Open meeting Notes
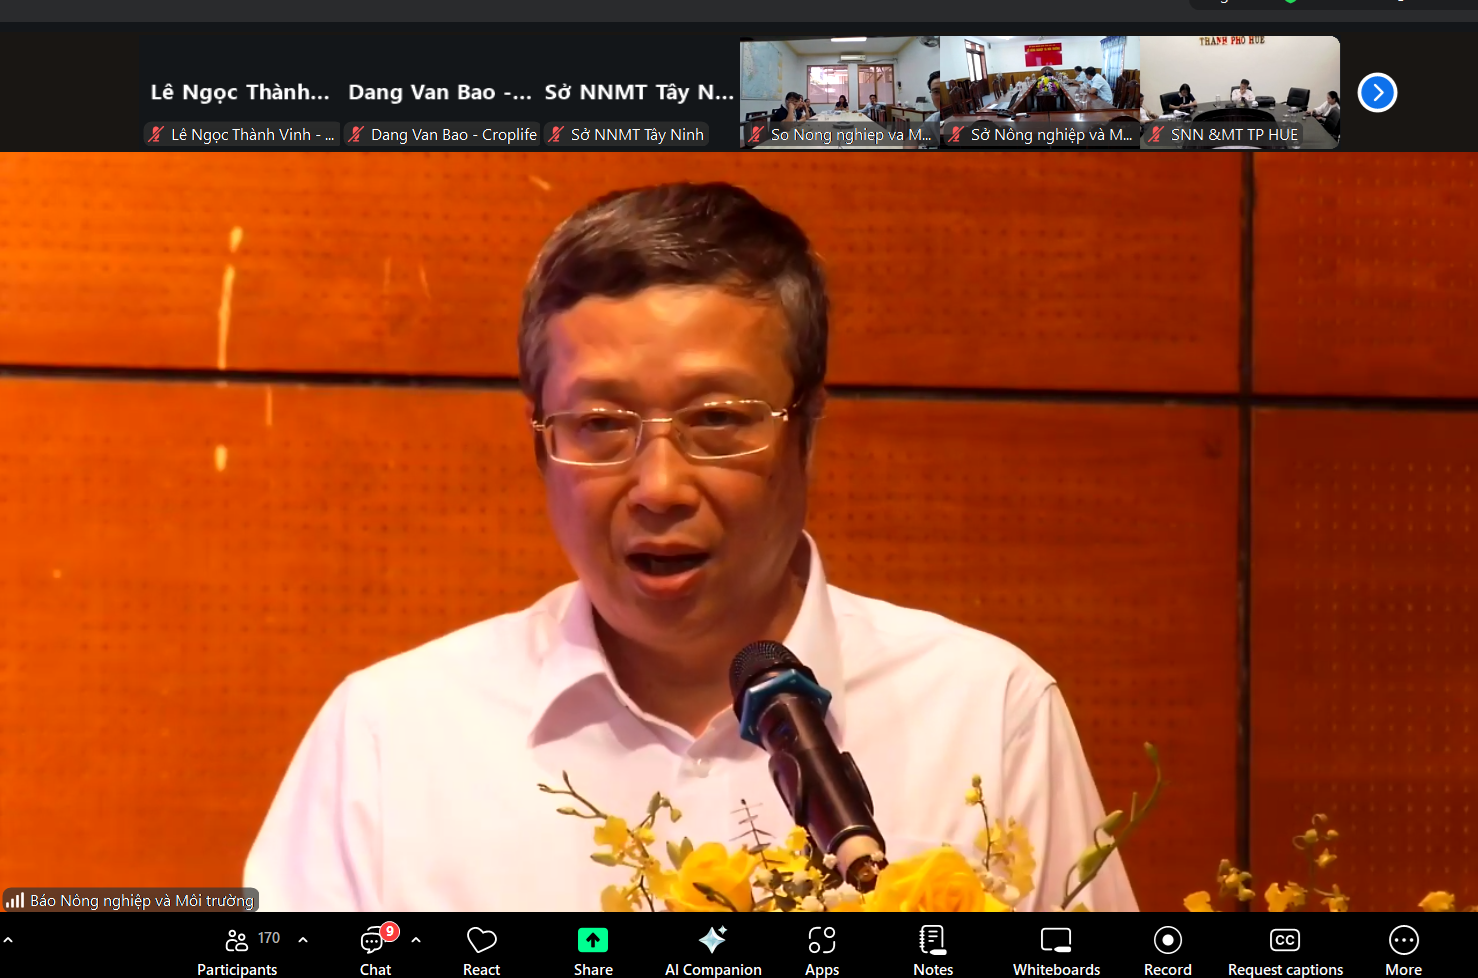Viewport: 1478px width, 978px height. (932, 950)
